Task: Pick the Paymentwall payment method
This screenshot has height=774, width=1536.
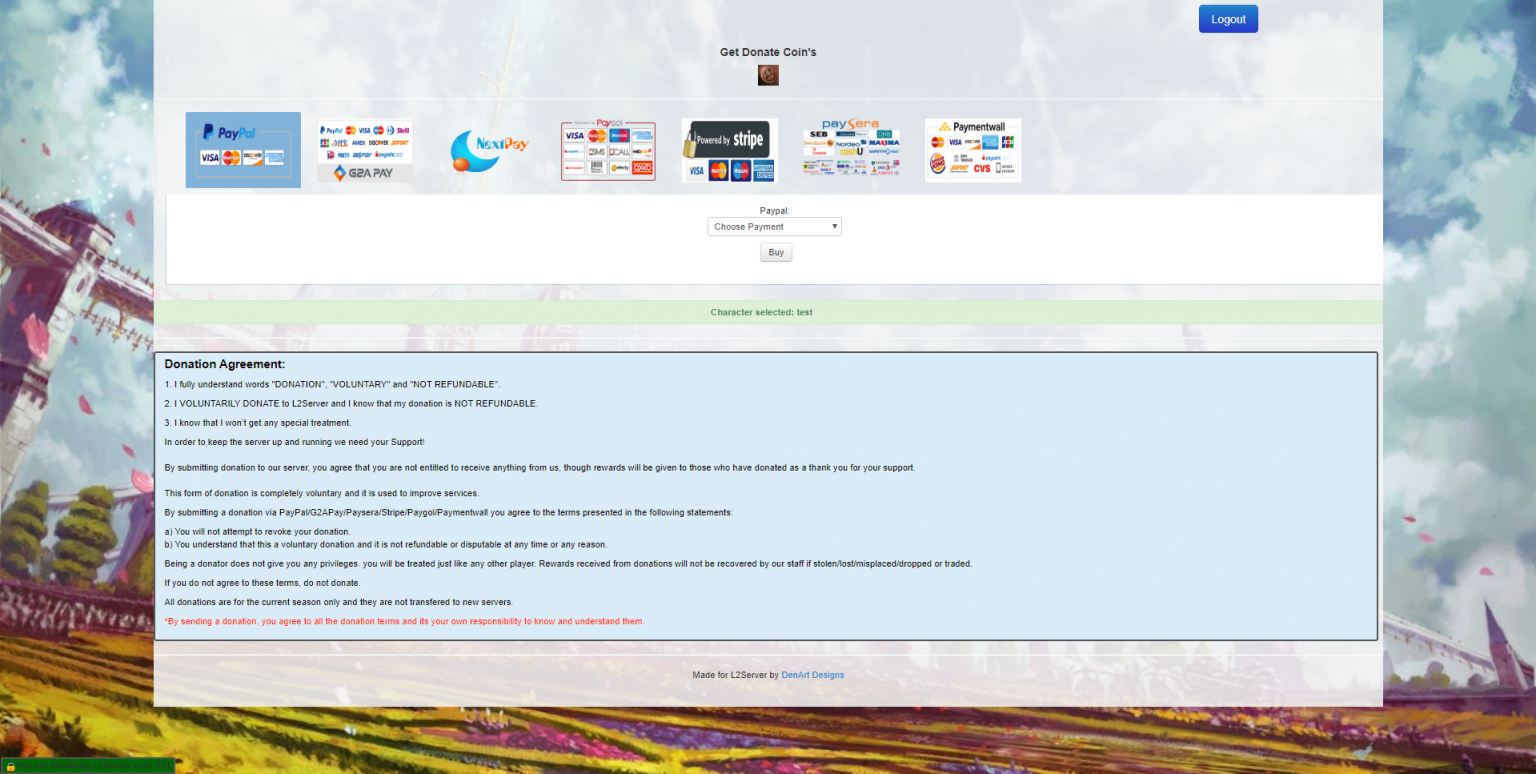Action: (x=972, y=150)
